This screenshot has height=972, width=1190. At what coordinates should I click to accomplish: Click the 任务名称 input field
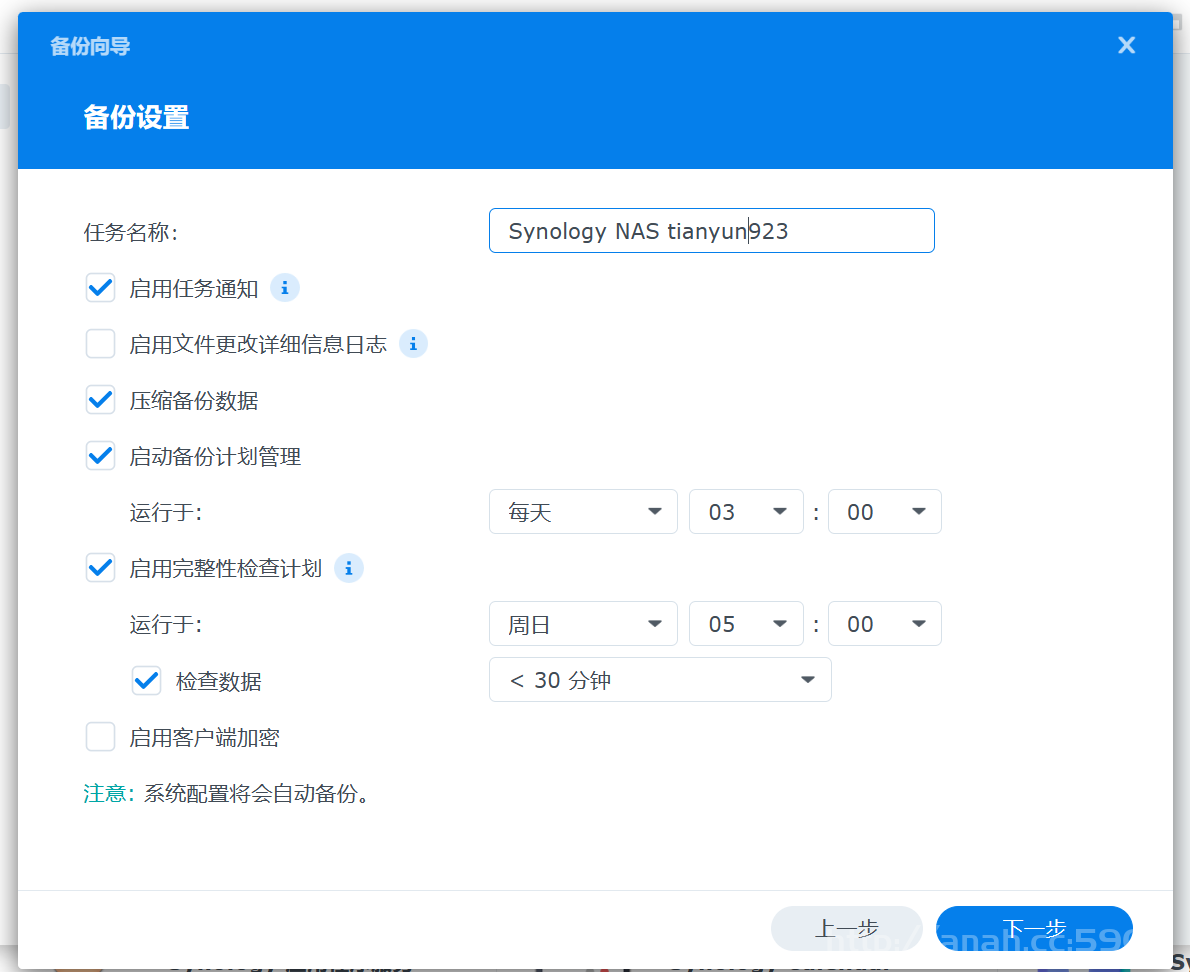point(712,231)
